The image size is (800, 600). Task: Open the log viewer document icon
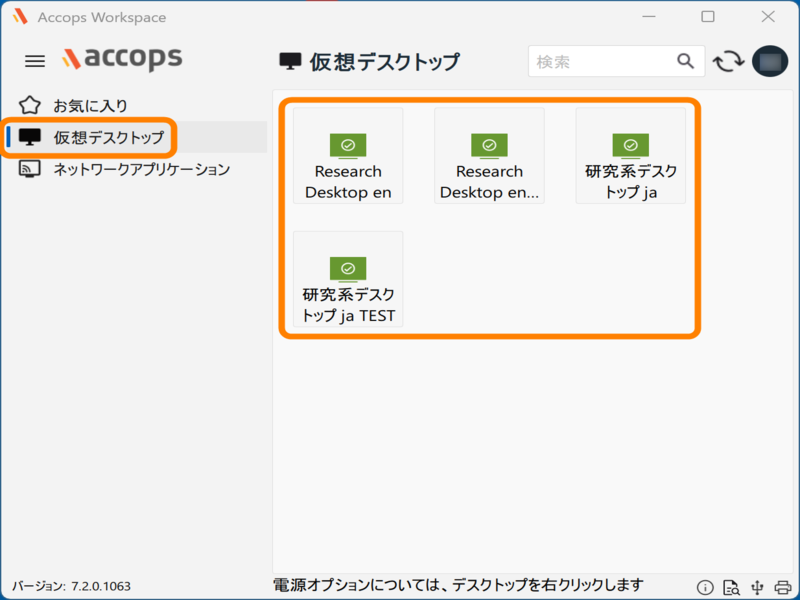click(x=731, y=588)
